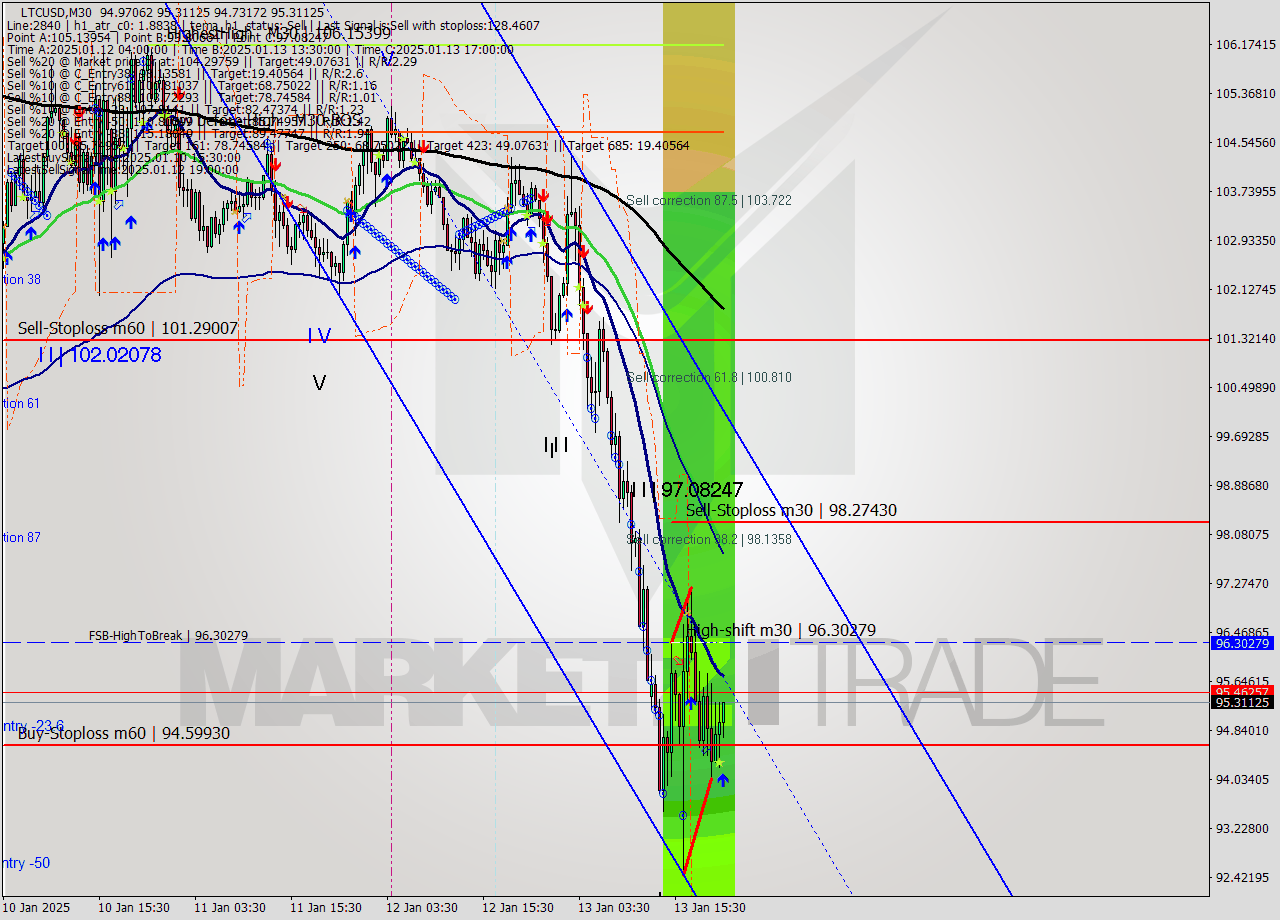Select the 'Sell-Stoploss m60 | 101.29007' label
Viewport: 1280px width, 920px height.
(x=128, y=328)
